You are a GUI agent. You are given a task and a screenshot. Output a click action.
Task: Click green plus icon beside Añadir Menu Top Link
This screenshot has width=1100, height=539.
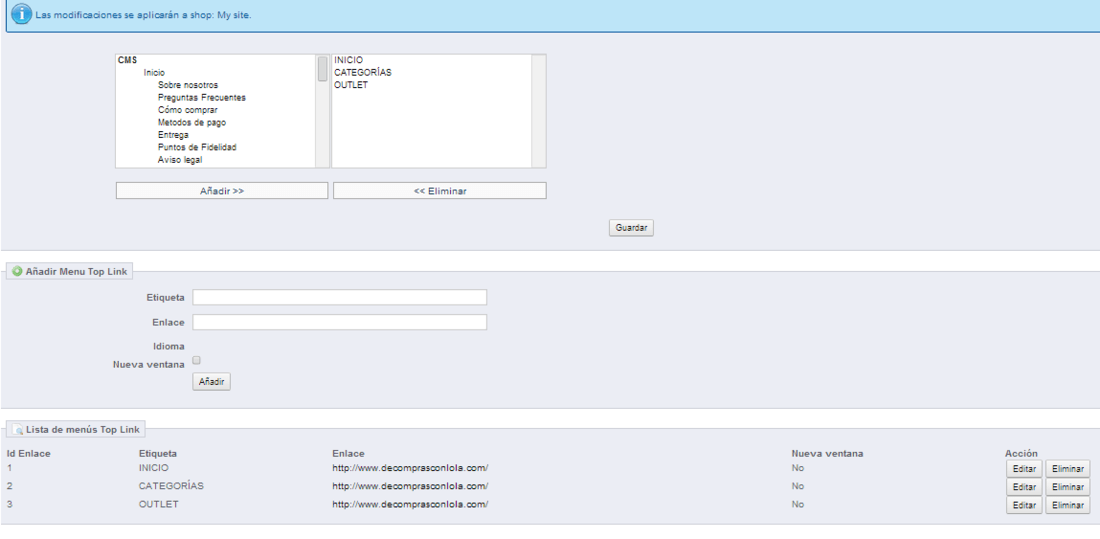click(18, 271)
